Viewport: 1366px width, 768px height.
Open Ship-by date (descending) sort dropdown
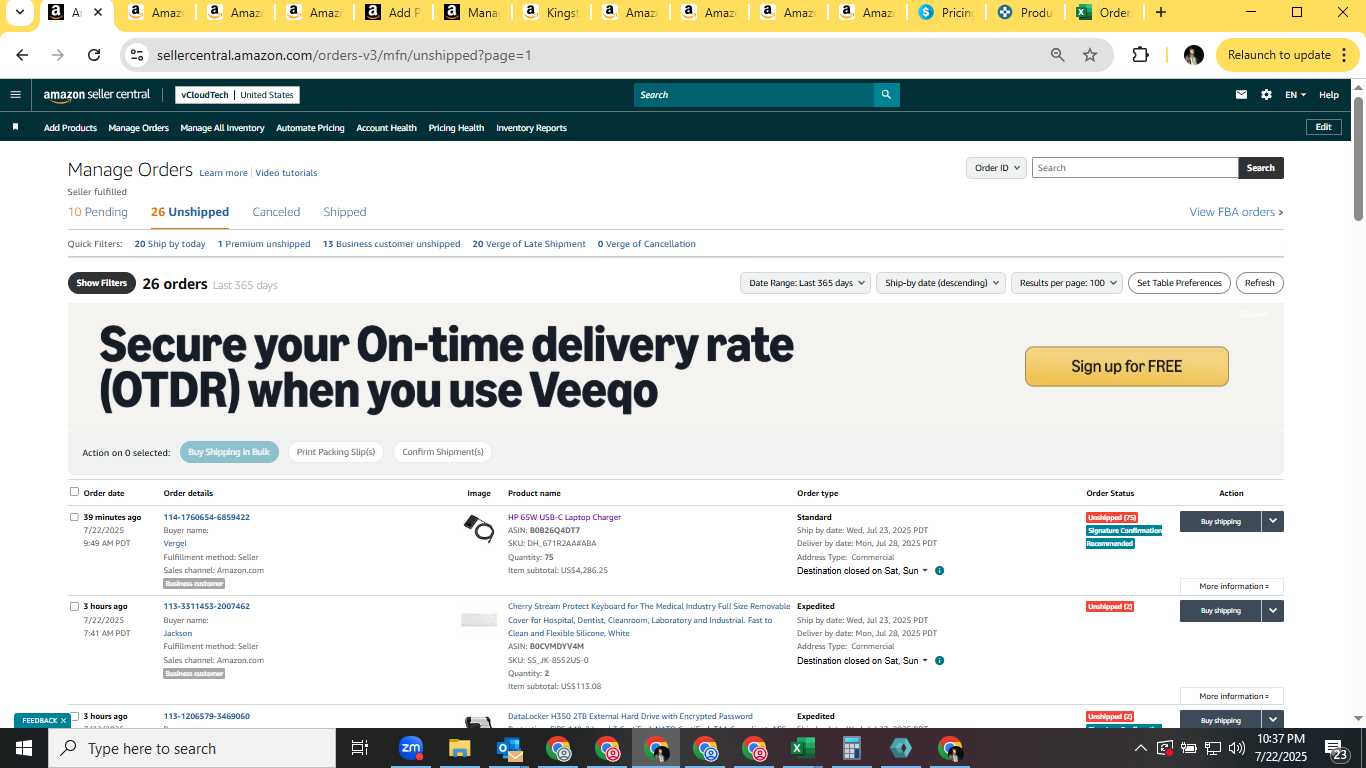[x=941, y=283]
